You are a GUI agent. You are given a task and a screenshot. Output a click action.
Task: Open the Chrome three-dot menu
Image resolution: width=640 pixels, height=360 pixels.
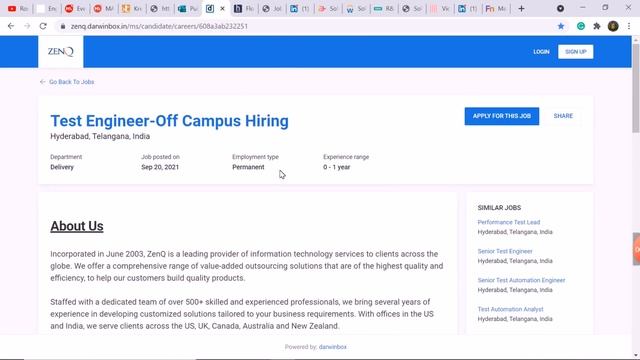(x=629, y=26)
